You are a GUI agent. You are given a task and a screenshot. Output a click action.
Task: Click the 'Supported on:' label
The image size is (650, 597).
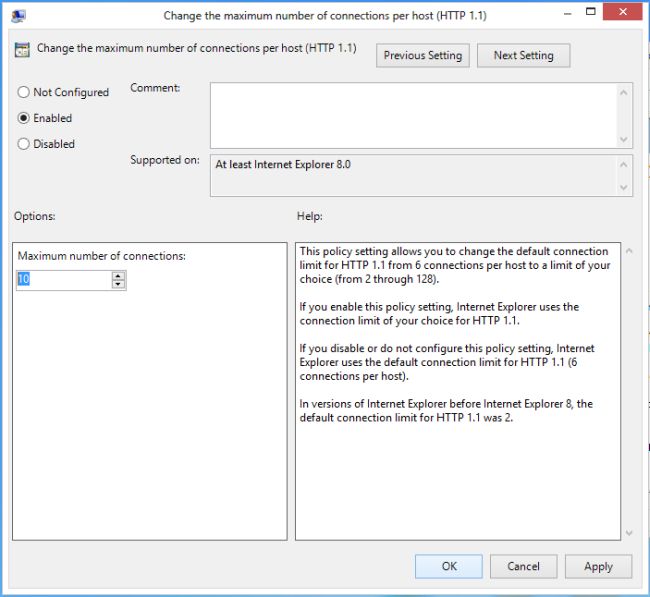click(x=165, y=160)
